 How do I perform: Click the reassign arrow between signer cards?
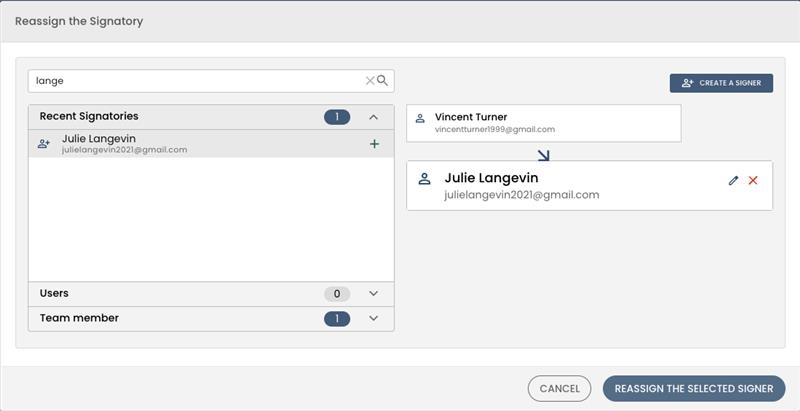coord(543,156)
